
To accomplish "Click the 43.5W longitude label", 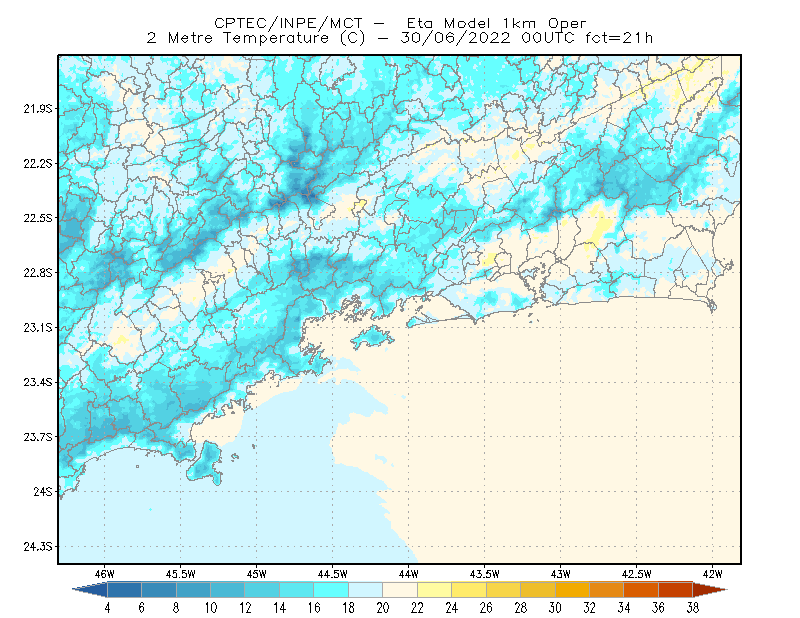I will (484, 574).
